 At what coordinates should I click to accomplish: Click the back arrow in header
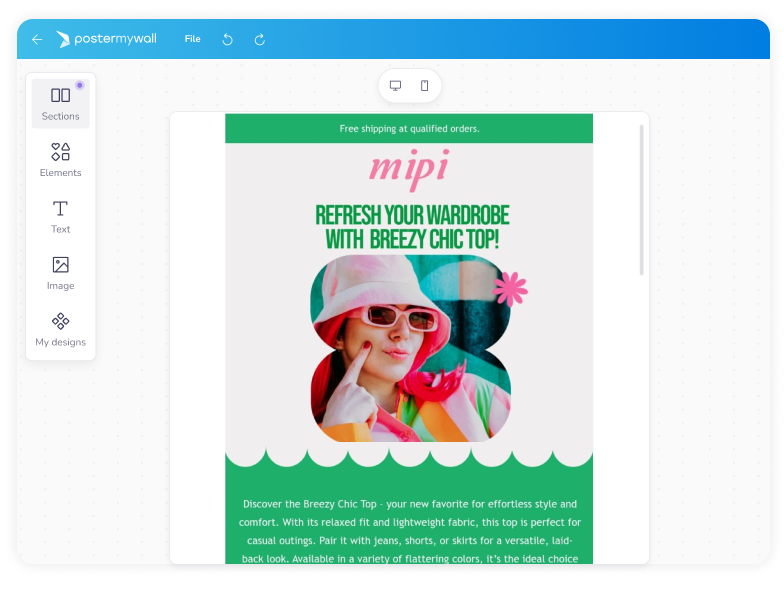37,39
